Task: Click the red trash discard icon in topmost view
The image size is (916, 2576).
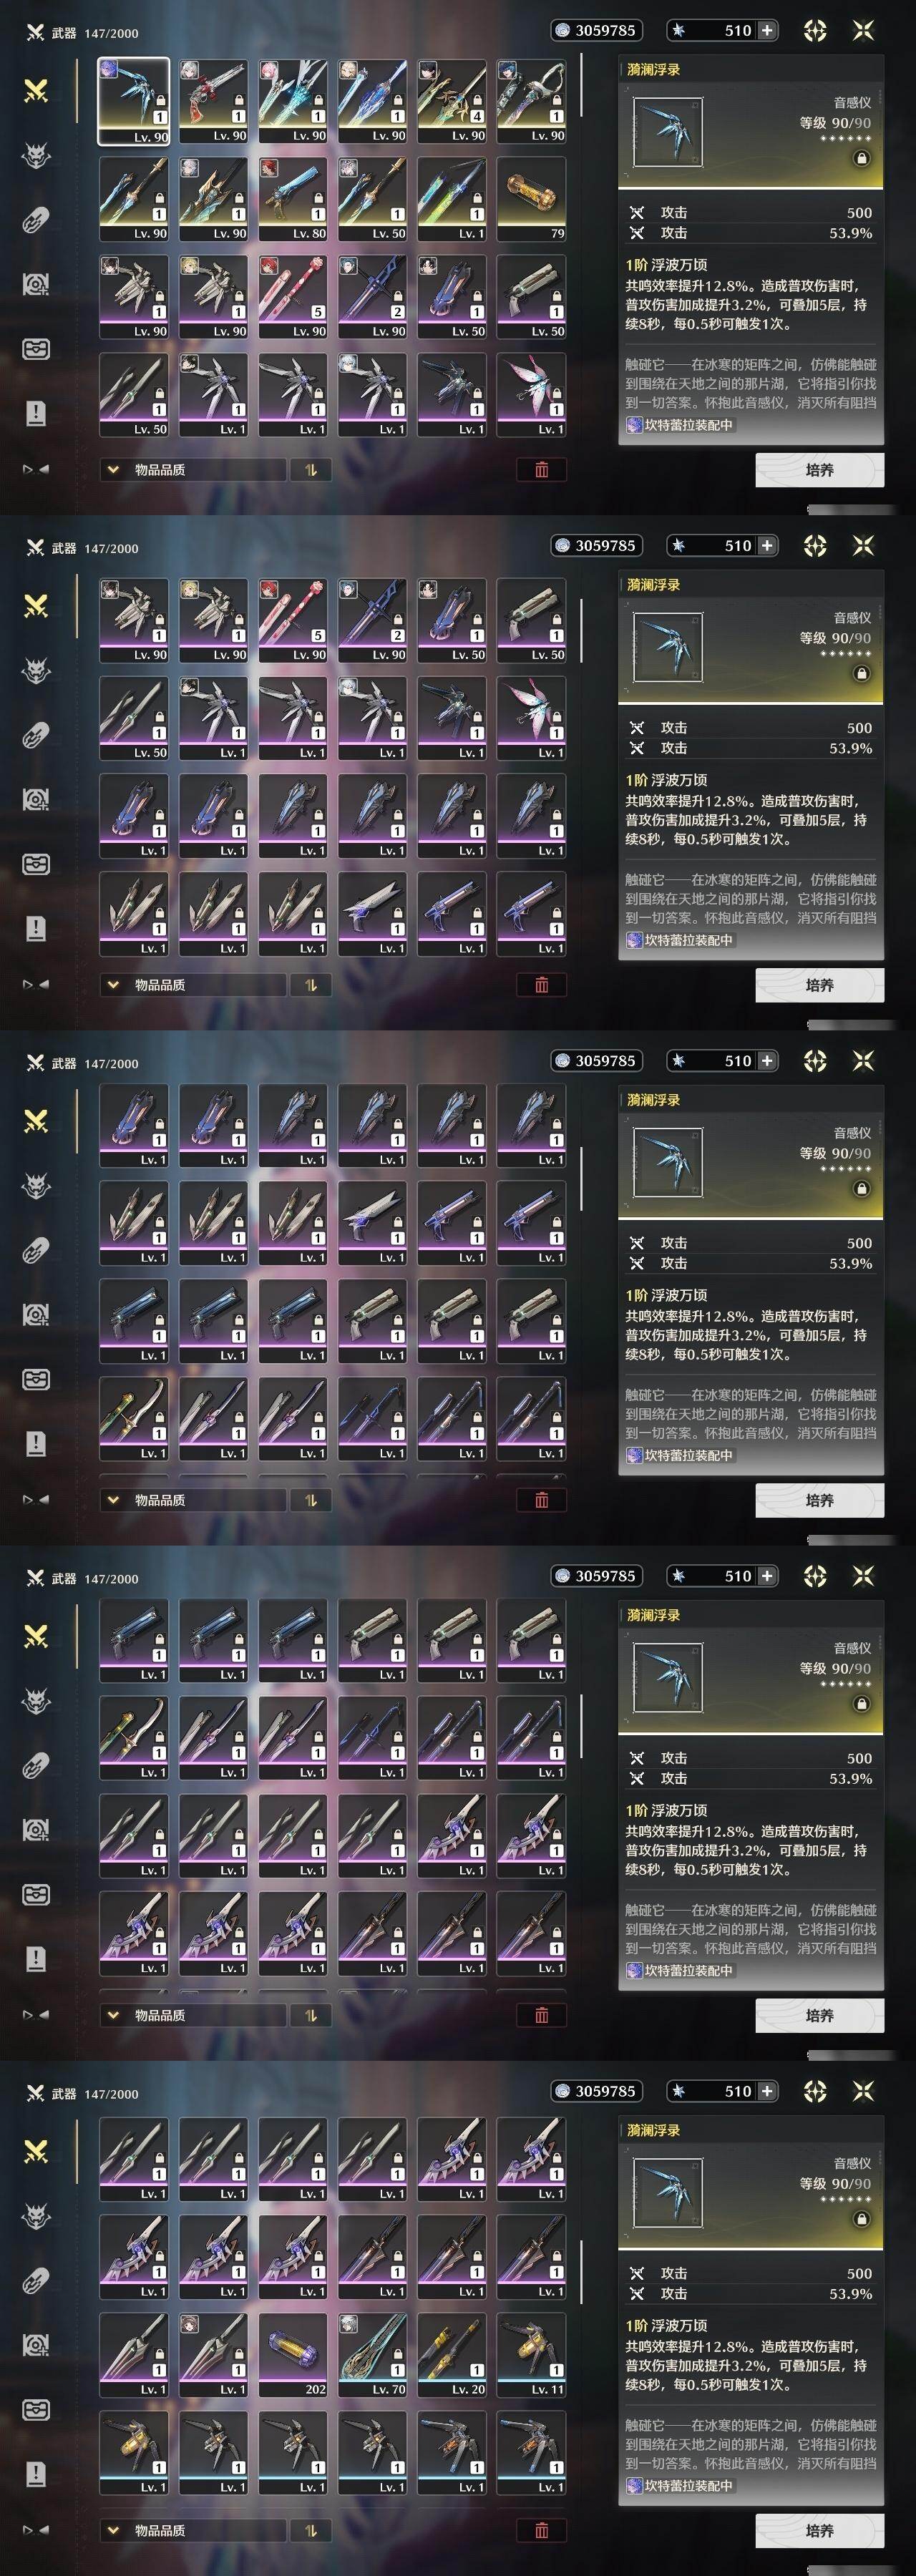Action: coord(541,469)
